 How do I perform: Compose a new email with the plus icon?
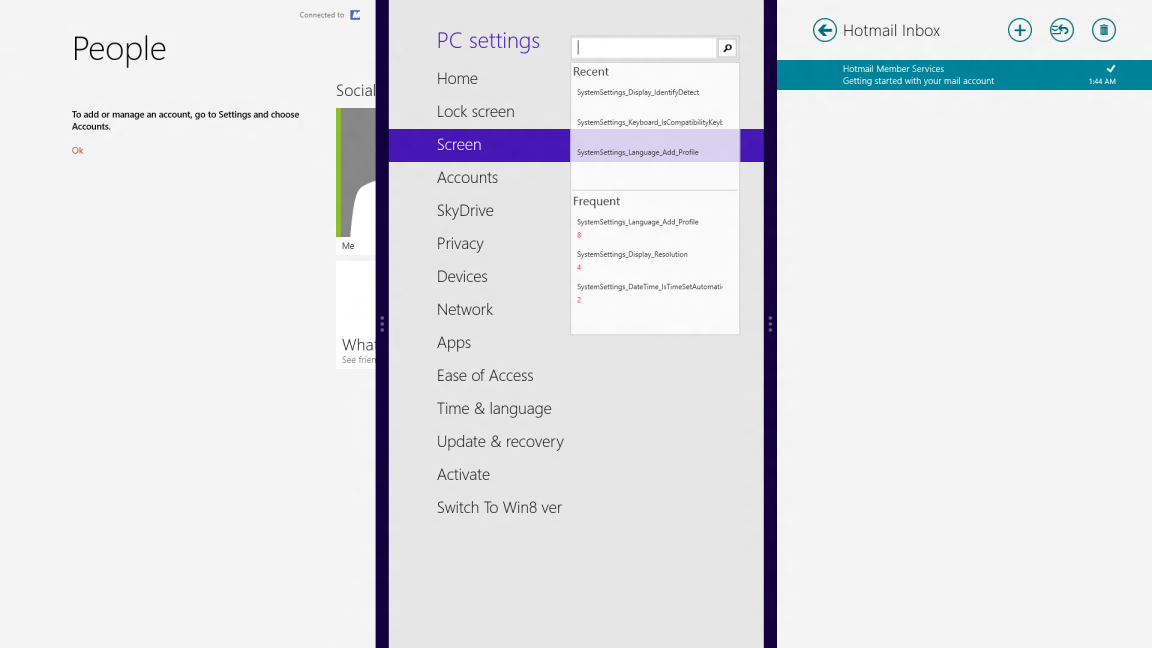click(1020, 30)
